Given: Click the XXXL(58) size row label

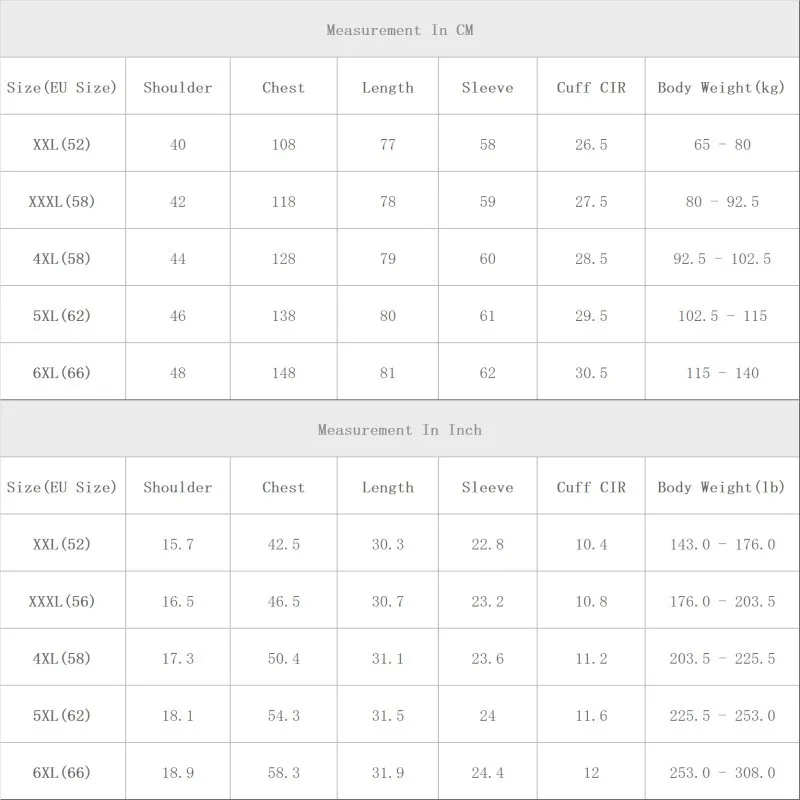Looking at the screenshot, I should (x=62, y=202).
